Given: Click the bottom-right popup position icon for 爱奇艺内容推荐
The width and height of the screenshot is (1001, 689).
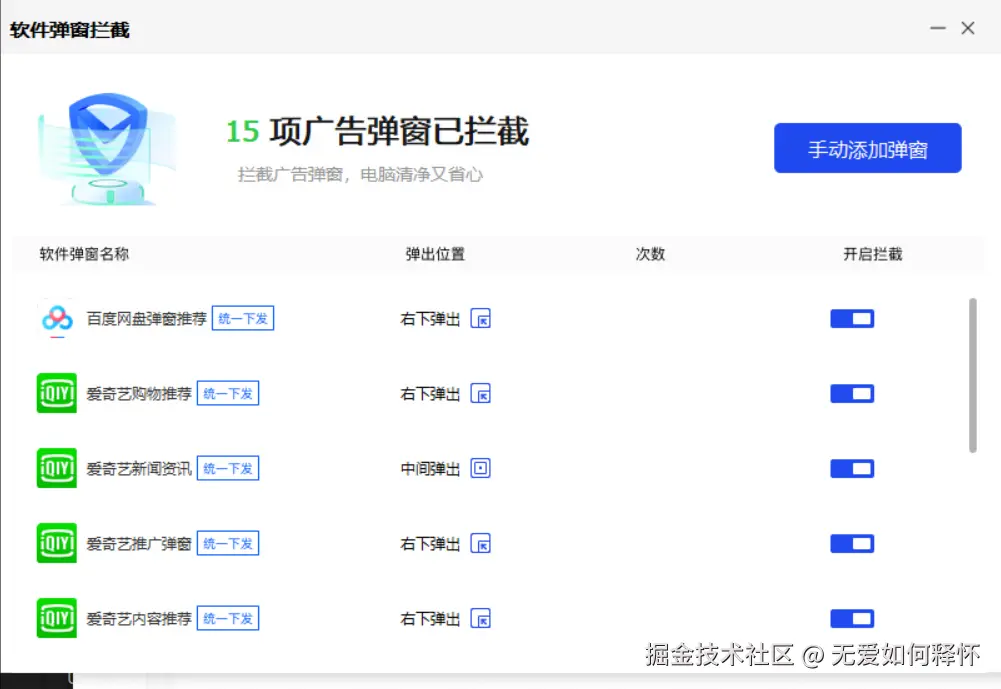Looking at the screenshot, I should click(481, 618).
